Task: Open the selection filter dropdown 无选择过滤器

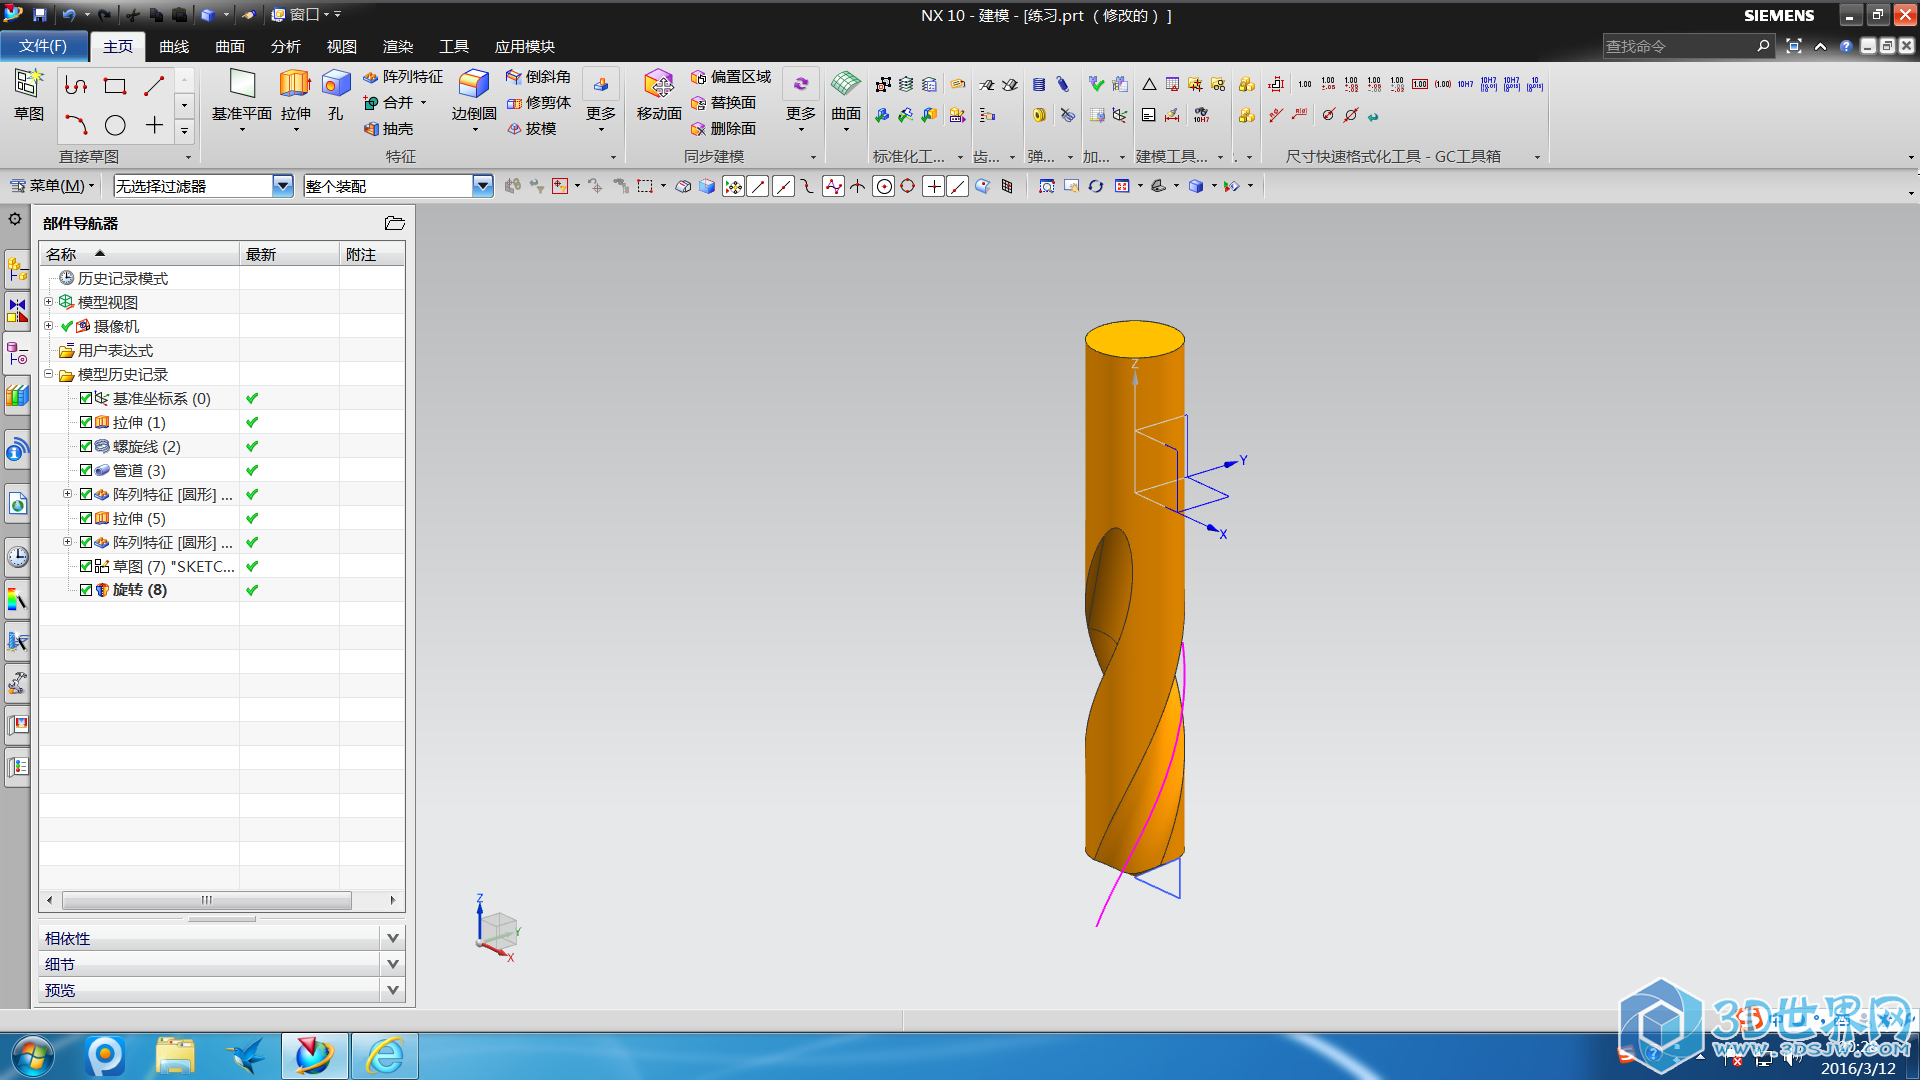Action: [x=283, y=186]
